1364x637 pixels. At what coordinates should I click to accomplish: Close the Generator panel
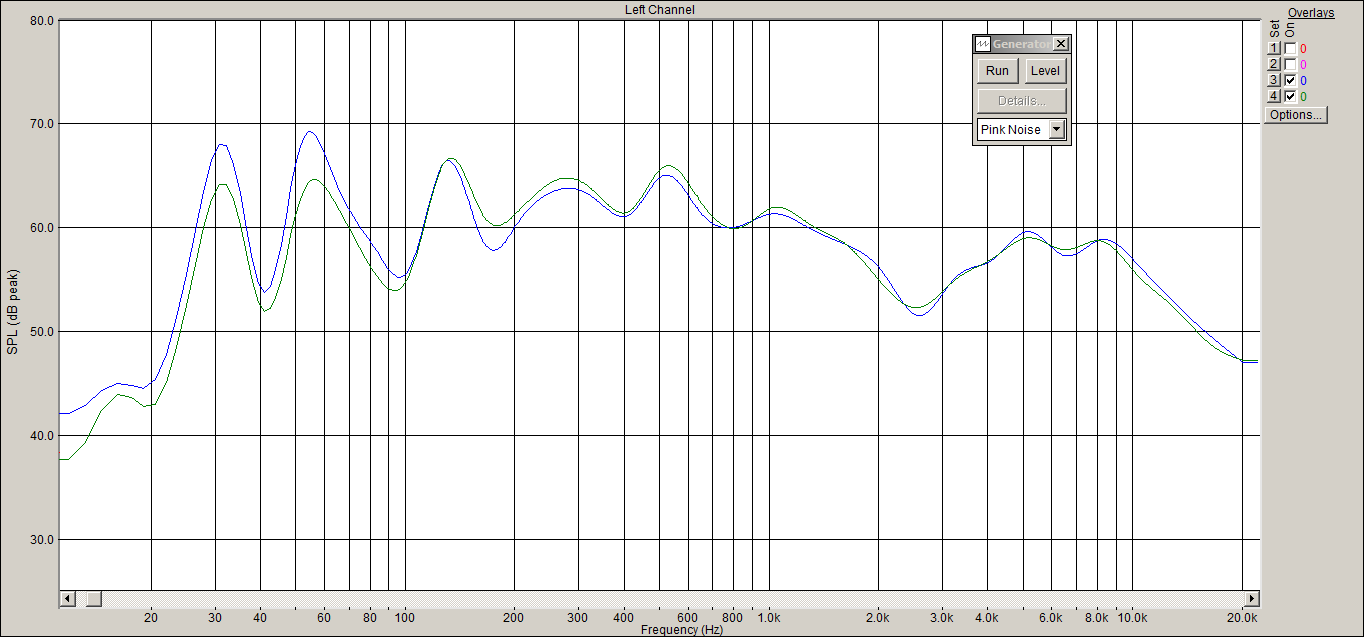click(1061, 44)
